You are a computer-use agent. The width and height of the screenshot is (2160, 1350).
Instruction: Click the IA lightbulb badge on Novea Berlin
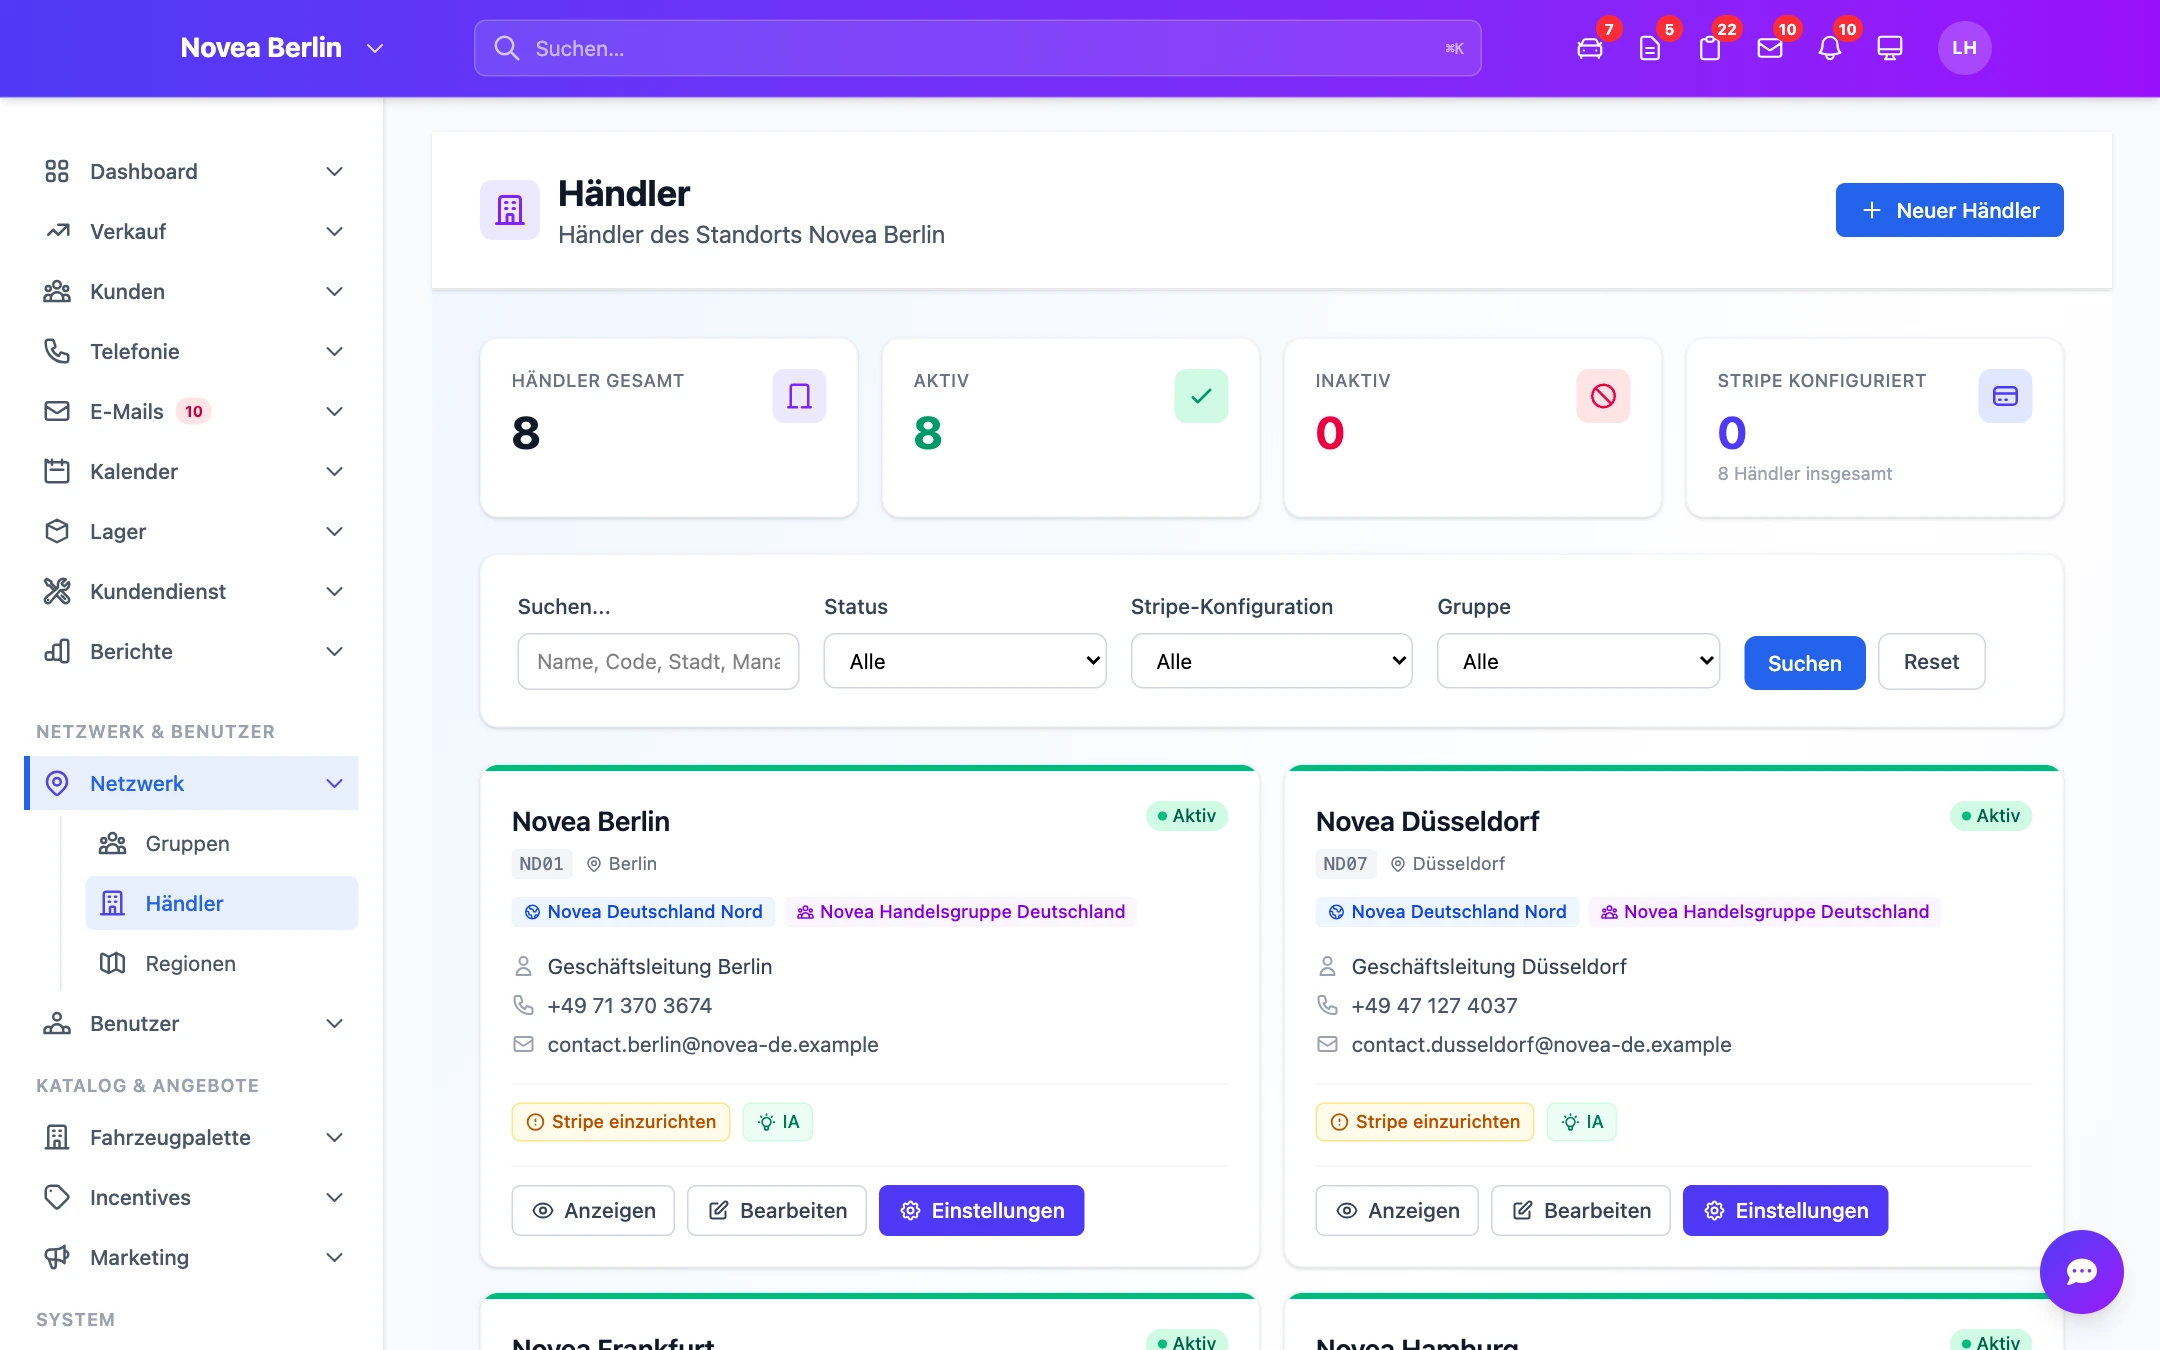click(x=778, y=1122)
